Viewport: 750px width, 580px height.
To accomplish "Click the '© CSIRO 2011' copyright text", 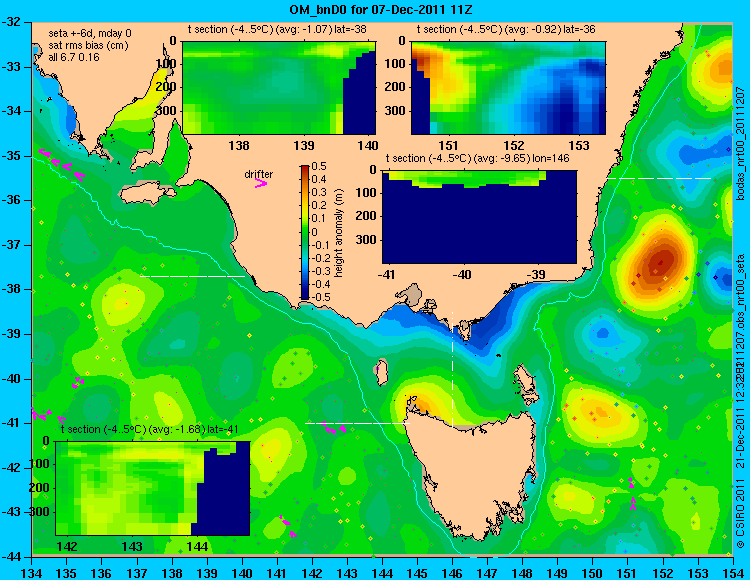I will pos(740,515).
